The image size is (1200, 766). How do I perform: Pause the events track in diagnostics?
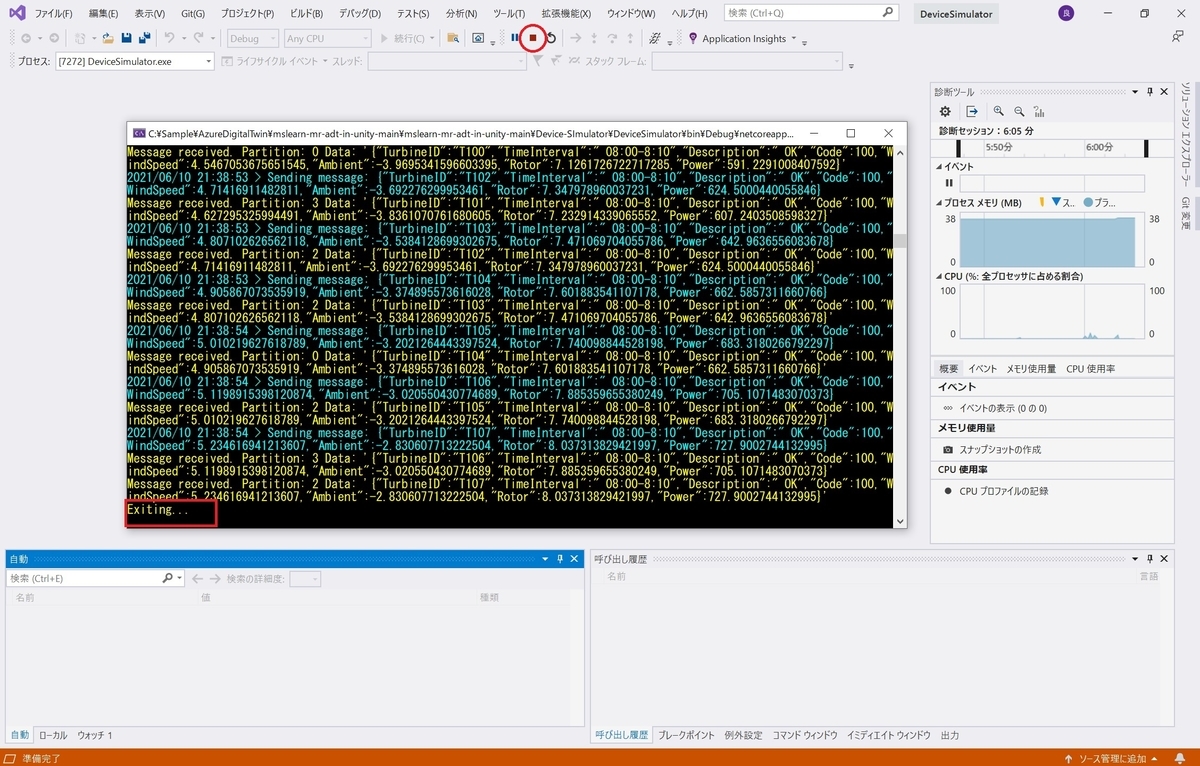pyautogui.click(x=949, y=183)
